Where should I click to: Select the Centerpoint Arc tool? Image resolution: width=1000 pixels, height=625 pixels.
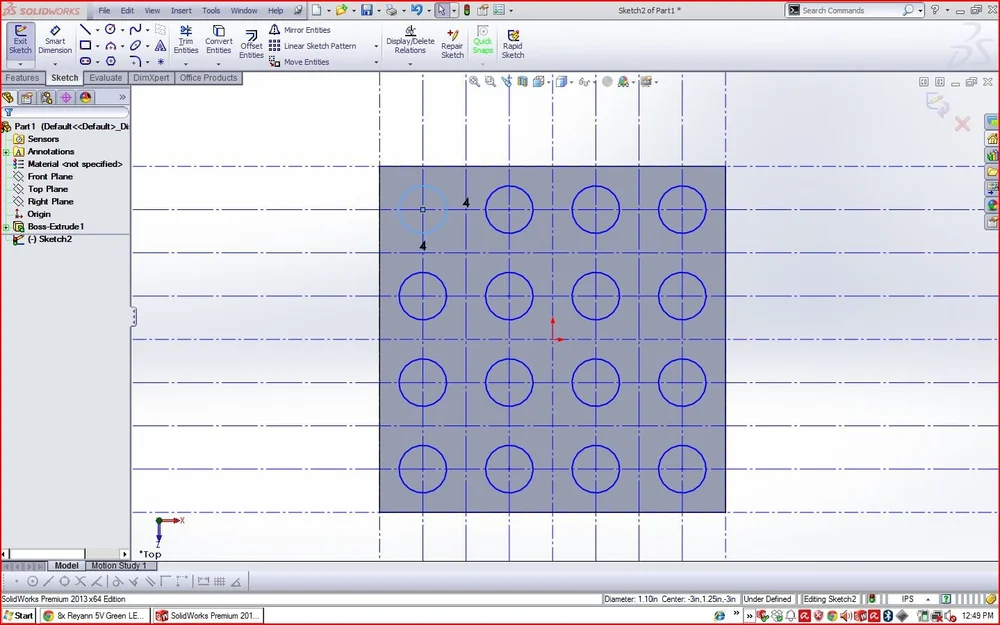pos(110,45)
